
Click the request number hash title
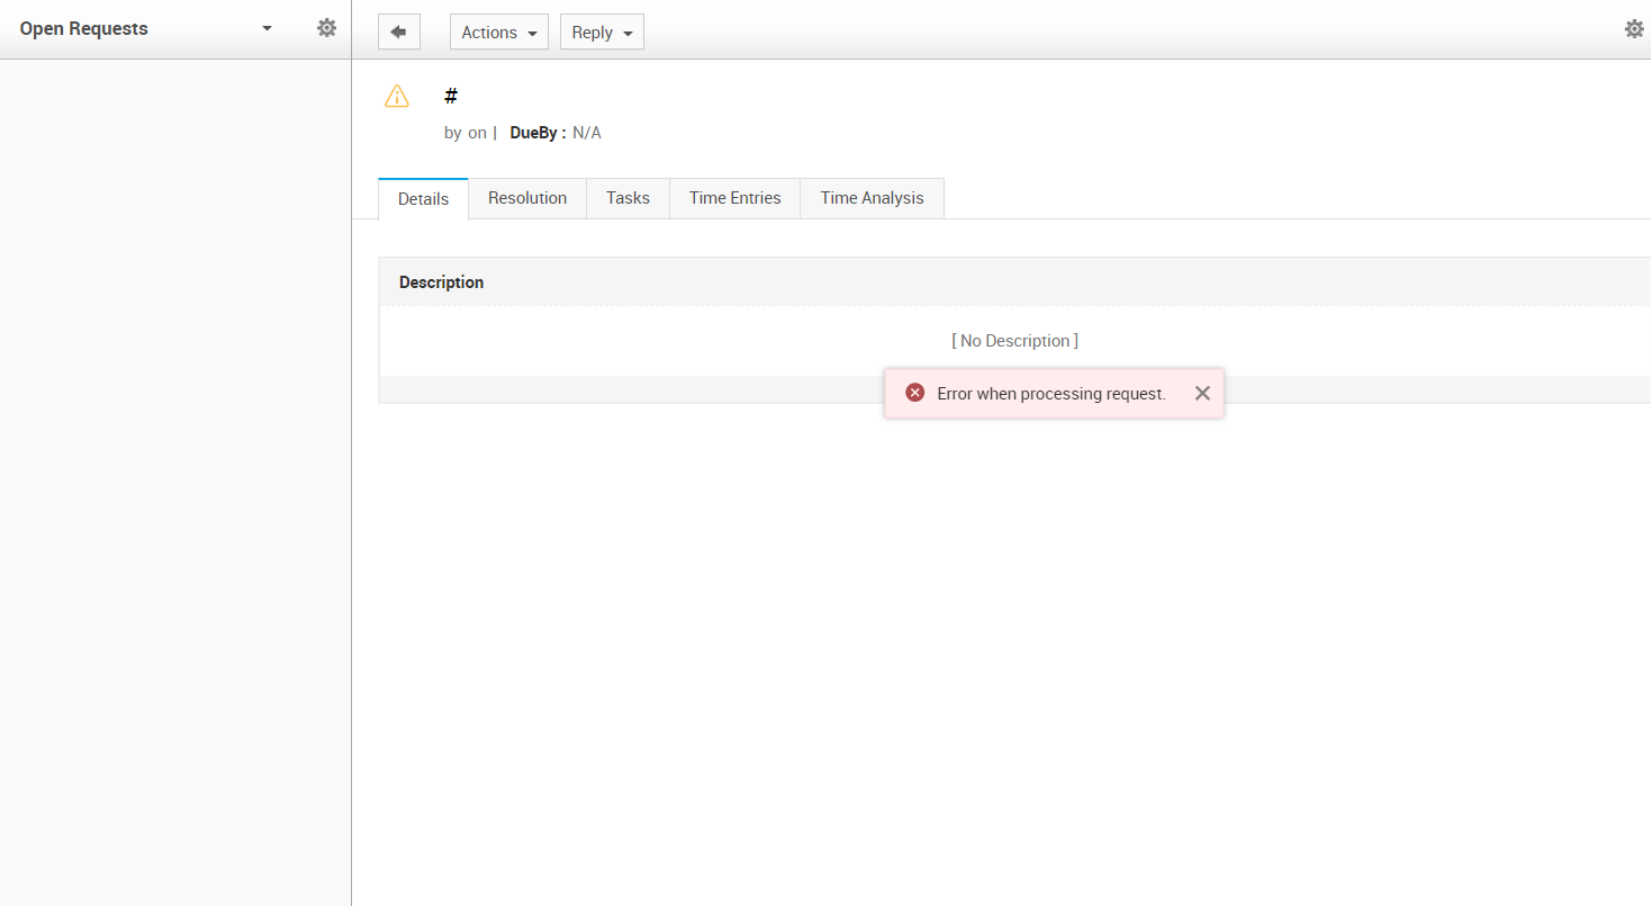click(451, 96)
